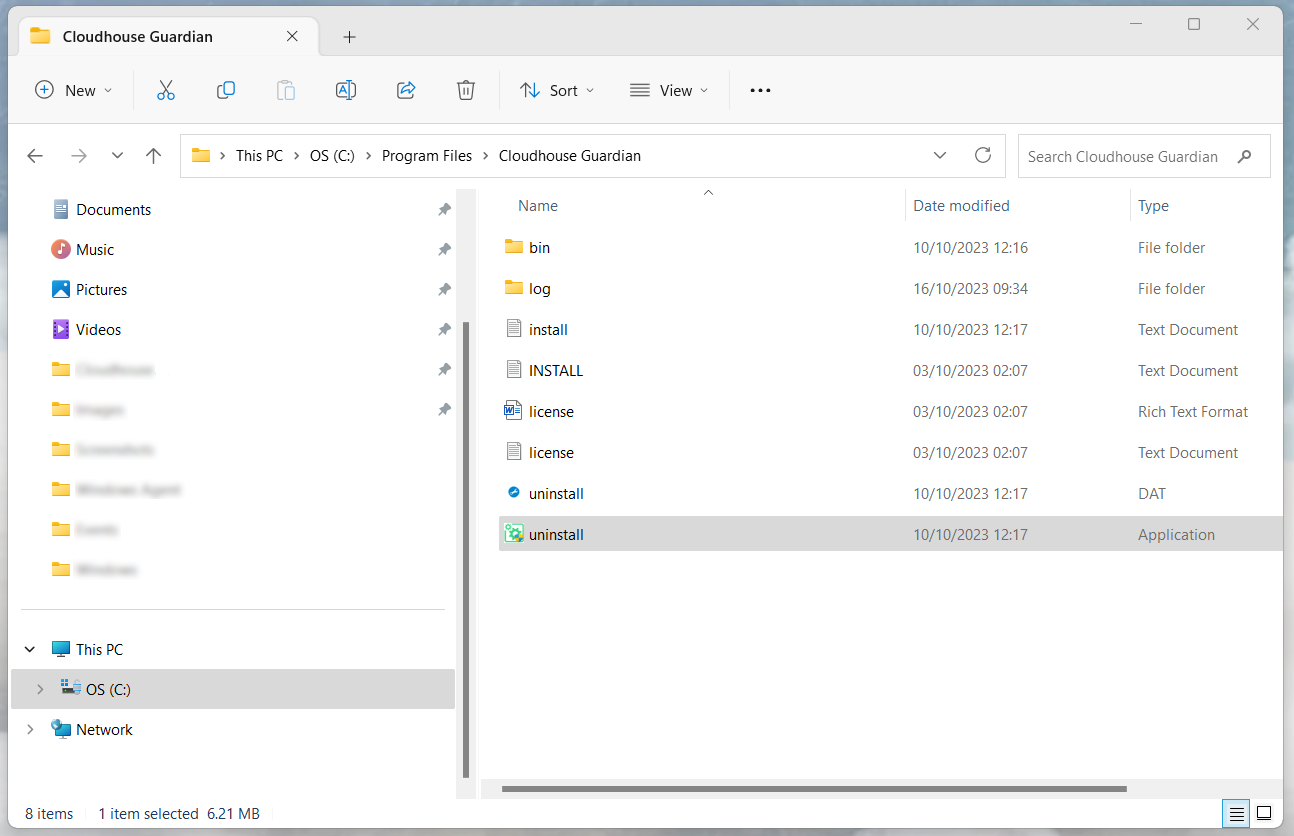Switch to details view toggle
Viewport: 1294px width, 836px height.
click(1236, 813)
